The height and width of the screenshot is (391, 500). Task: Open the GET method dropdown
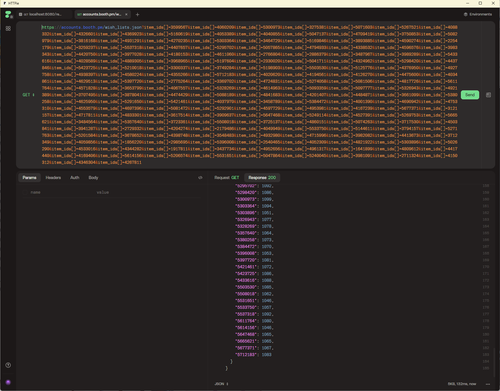tap(28, 95)
